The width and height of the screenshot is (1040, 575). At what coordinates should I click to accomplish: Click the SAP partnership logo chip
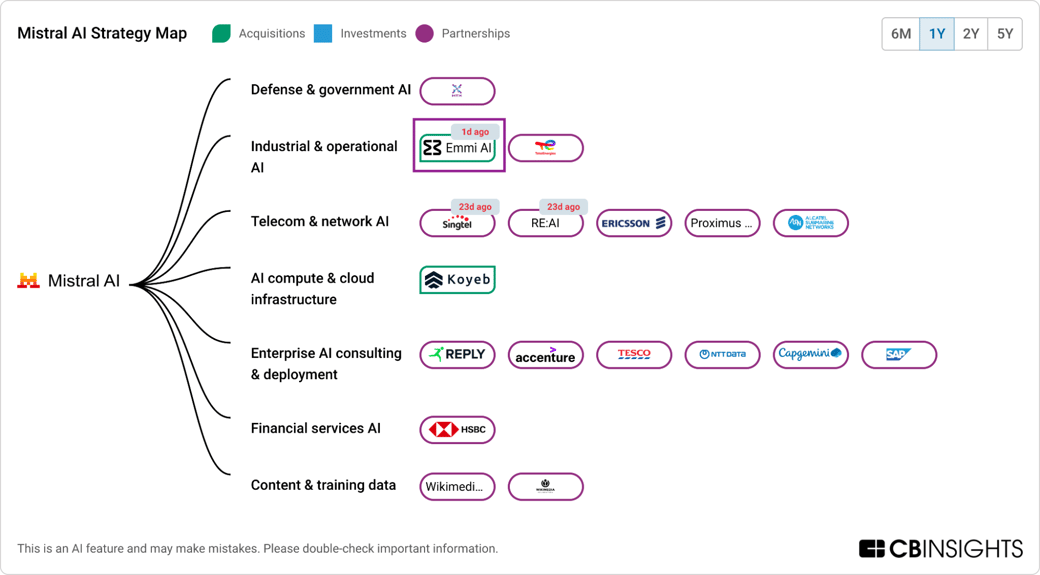pyautogui.click(x=899, y=355)
